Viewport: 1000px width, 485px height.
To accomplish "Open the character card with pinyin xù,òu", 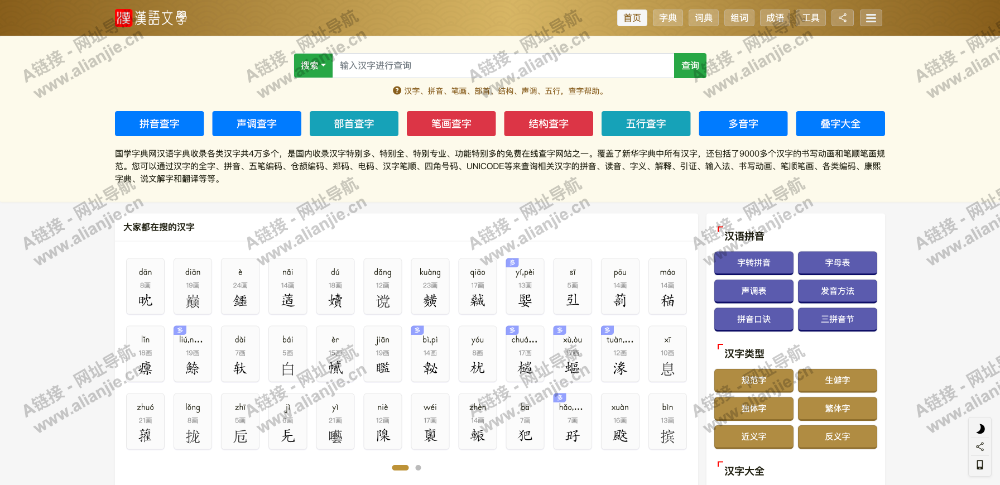I will (x=573, y=354).
